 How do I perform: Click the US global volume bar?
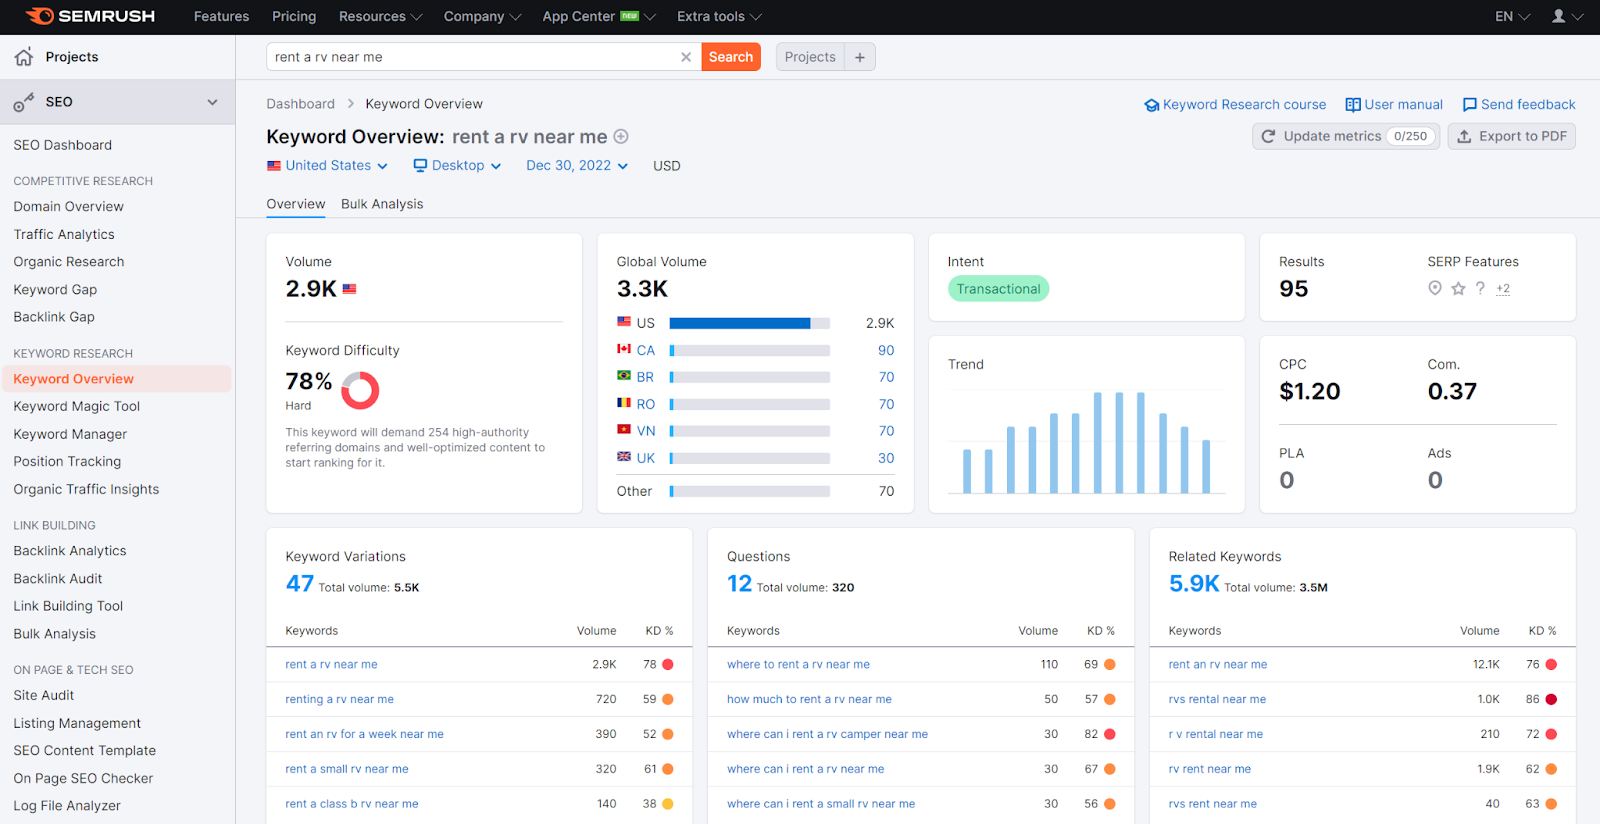click(x=750, y=323)
